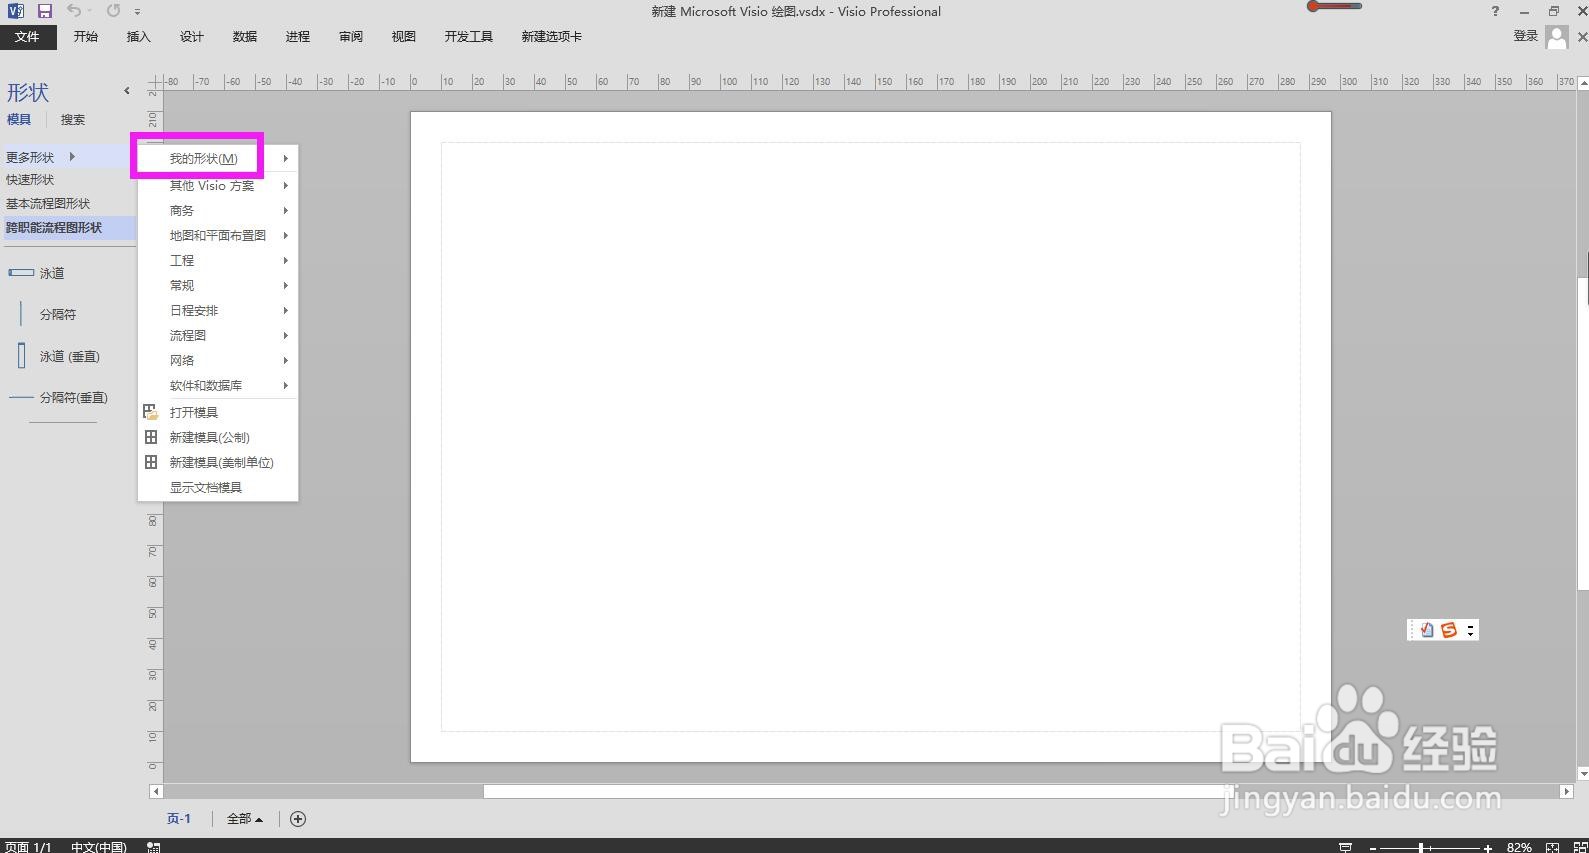Switch to the 数据 ribbon tab
The width and height of the screenshot is (1589, 853).
[245, 37]
